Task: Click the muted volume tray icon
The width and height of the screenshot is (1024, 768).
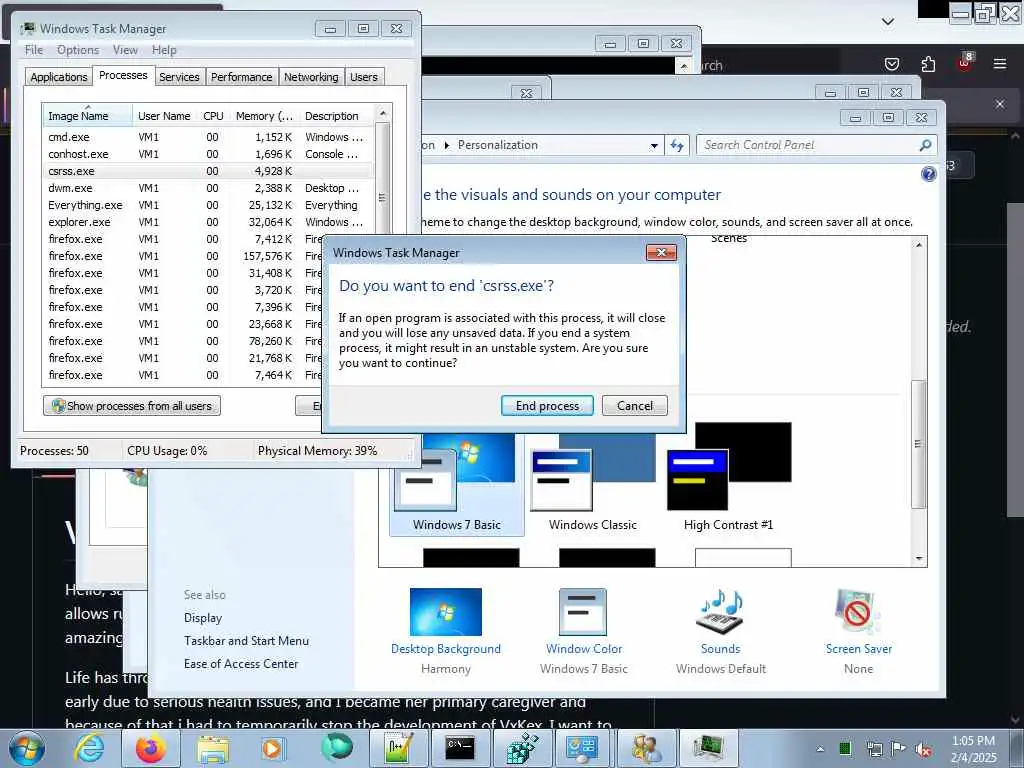Action: tap(923, 749)
